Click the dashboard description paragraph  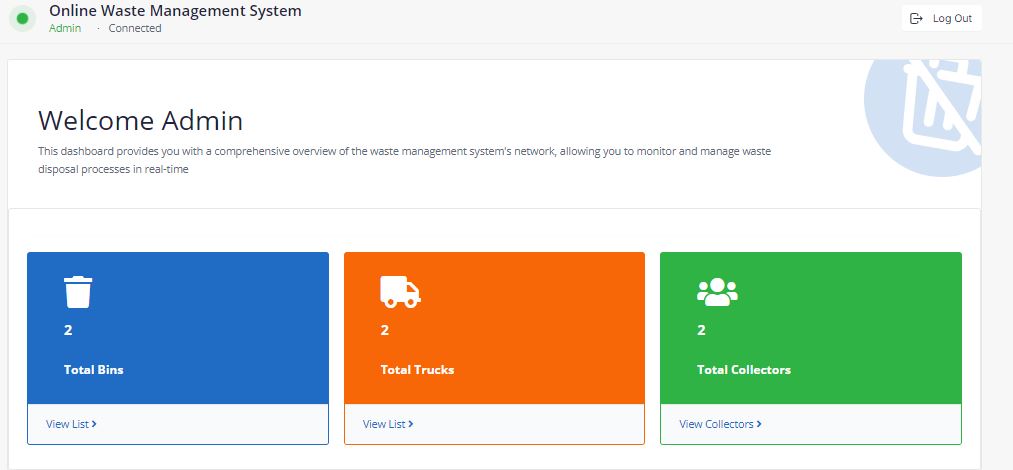[x=404, y=161]
